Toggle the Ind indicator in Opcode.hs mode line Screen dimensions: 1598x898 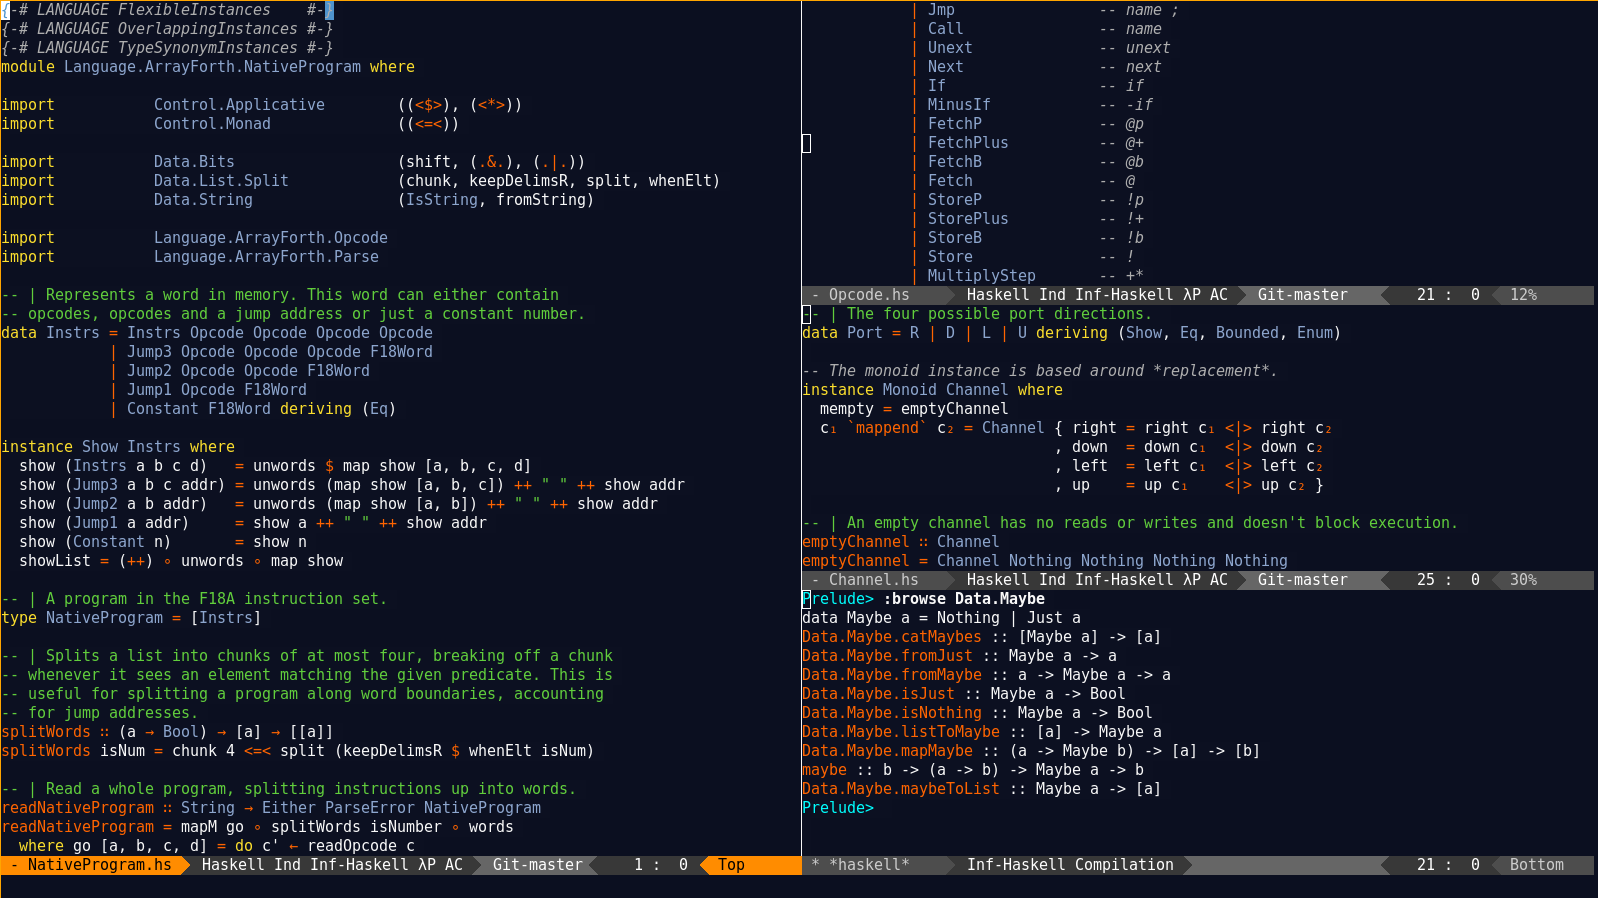1052,295
